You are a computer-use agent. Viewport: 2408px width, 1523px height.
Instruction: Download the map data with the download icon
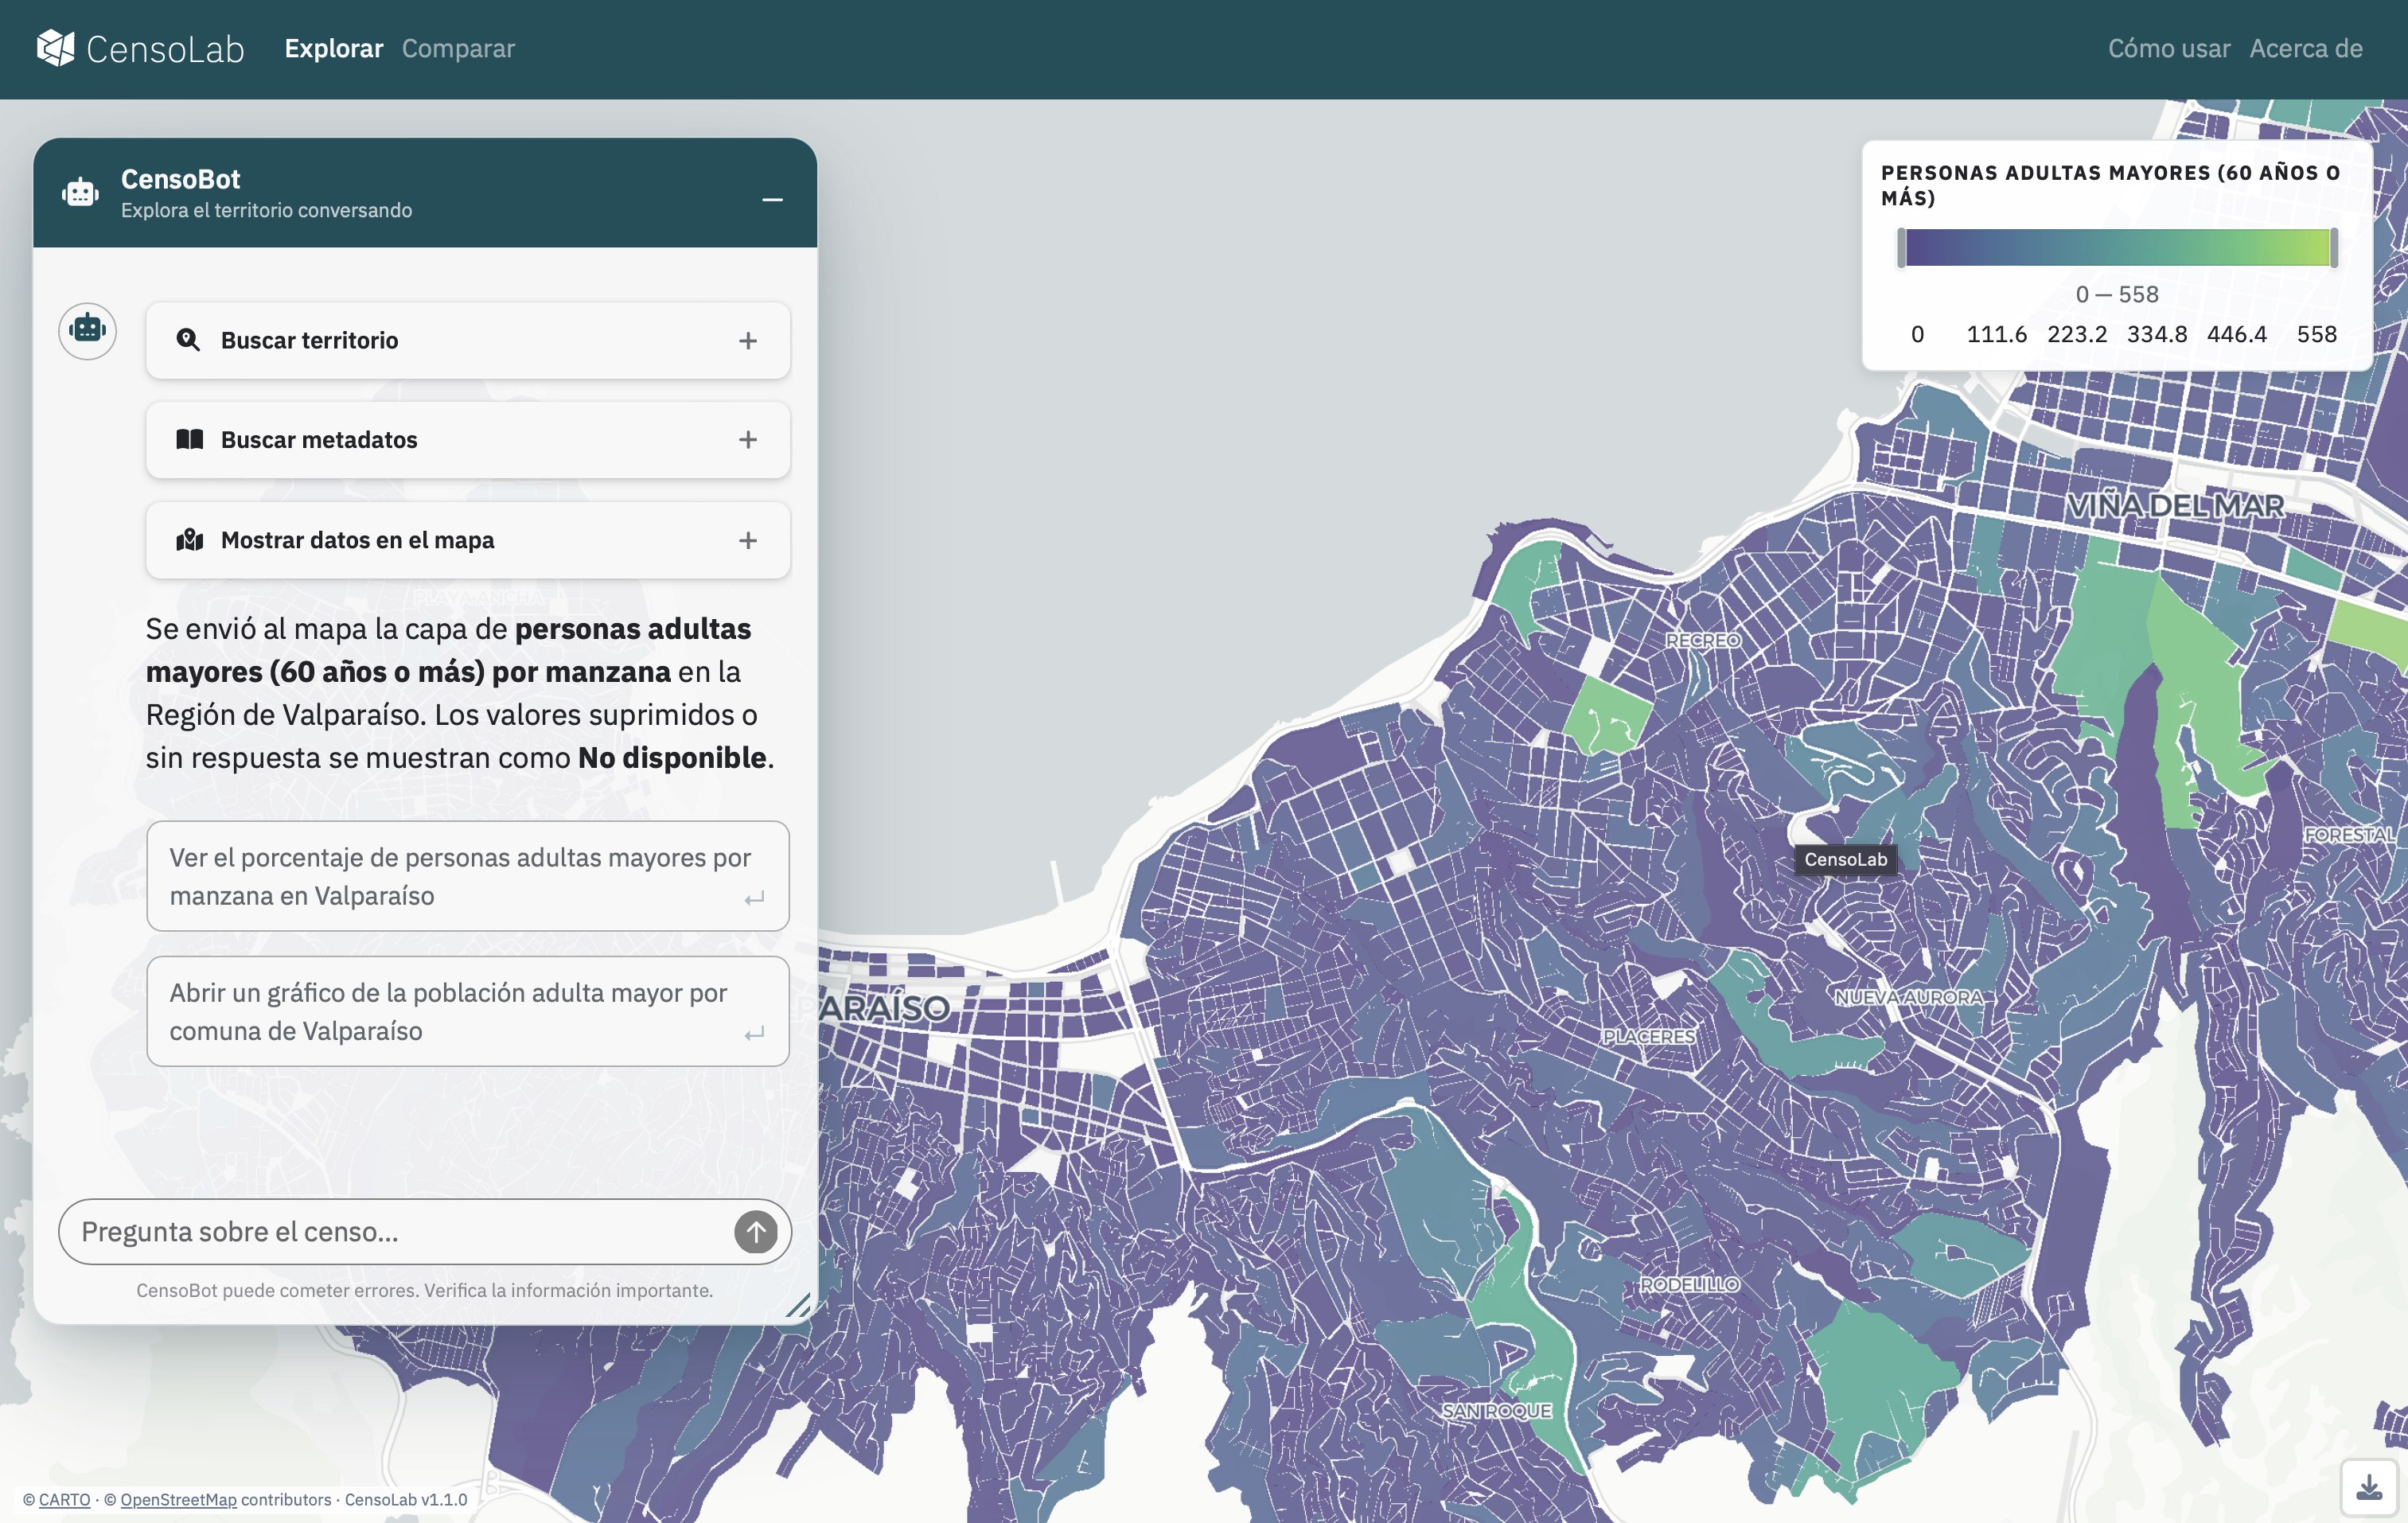pyautogui.click(x=2369, y=1487)
